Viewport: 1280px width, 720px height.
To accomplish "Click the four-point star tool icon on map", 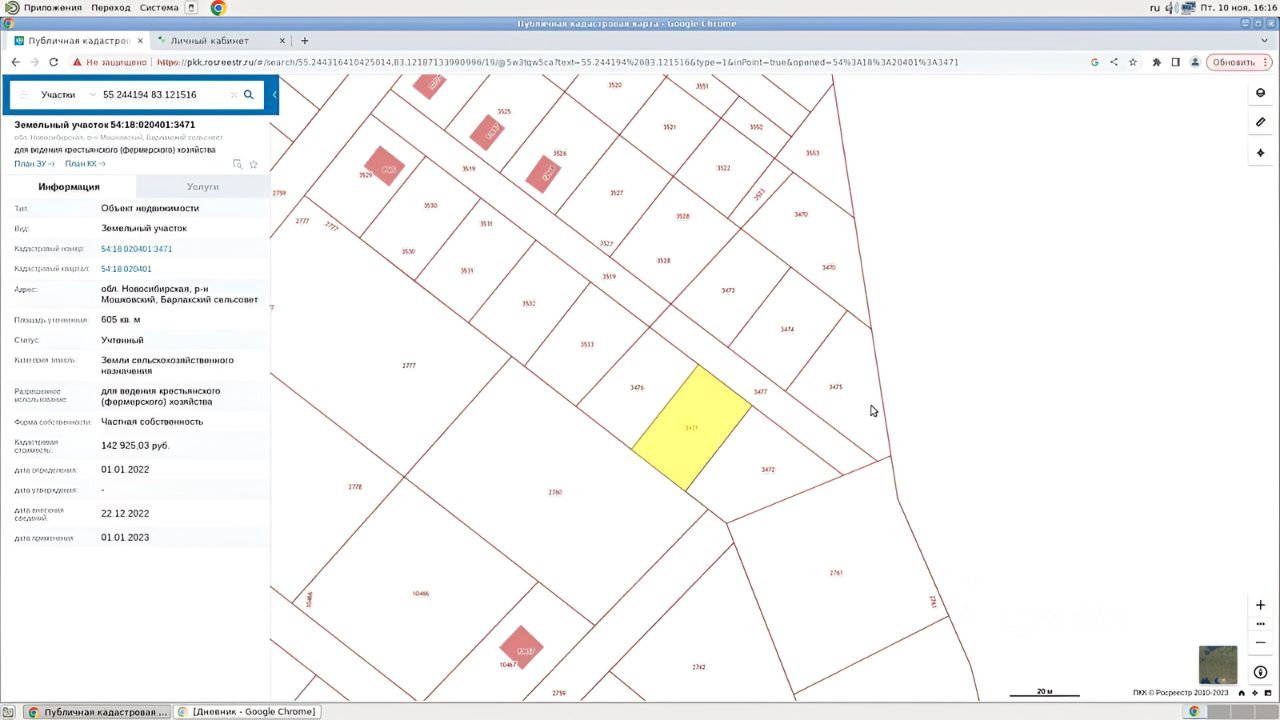I will click(x=1260, y=153).
